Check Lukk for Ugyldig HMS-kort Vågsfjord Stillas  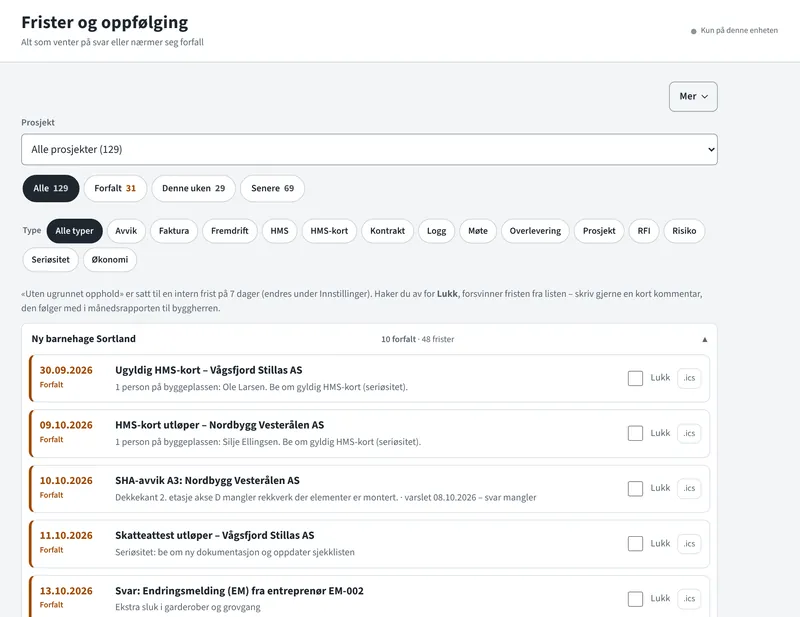(x=635, y=378)
